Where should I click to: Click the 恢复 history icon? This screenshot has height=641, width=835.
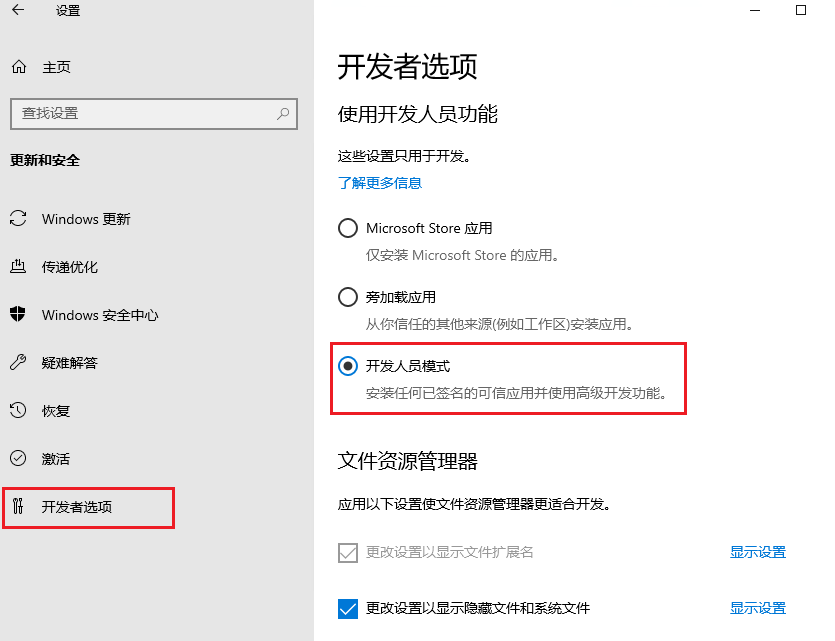18,411
